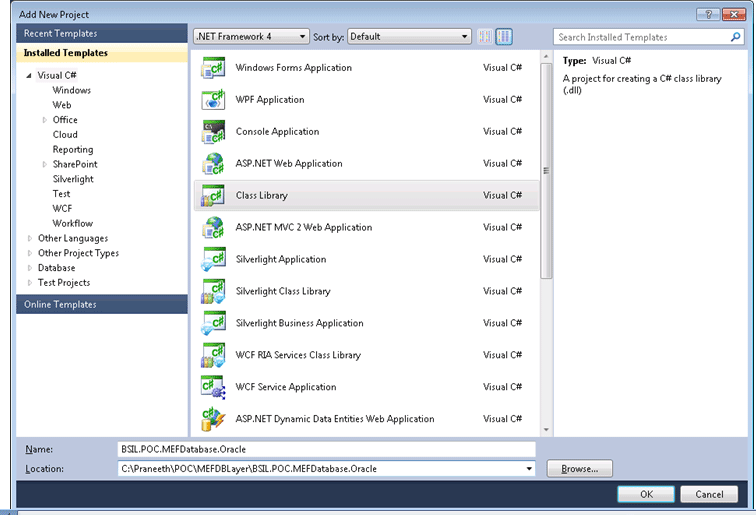Click Browse to choose a location

(x=580, y=469)
